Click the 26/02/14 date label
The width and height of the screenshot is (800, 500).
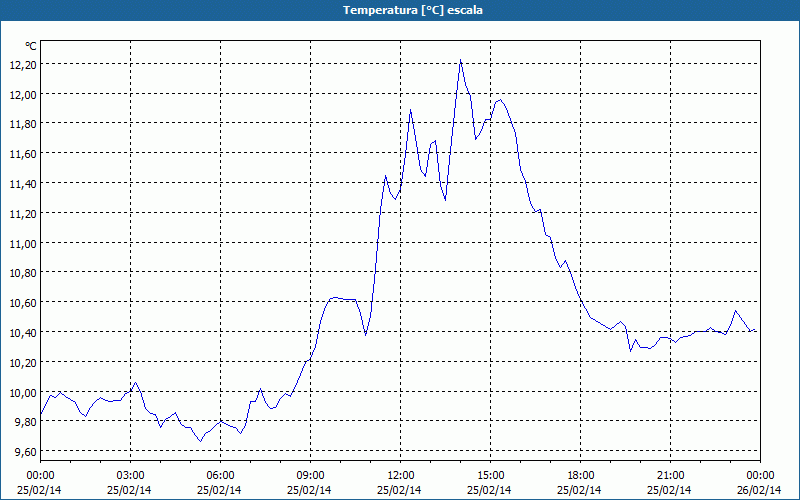tap(759, 490)
